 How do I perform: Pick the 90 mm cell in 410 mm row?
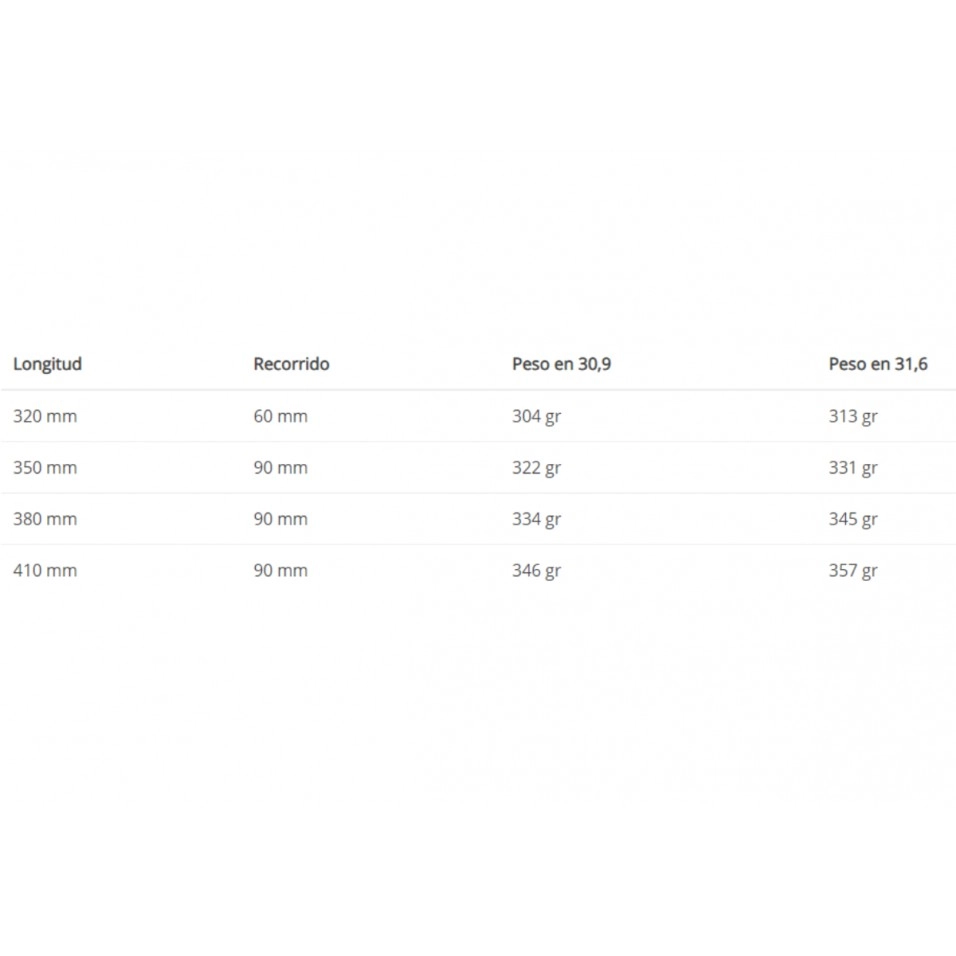click(280, 571)
